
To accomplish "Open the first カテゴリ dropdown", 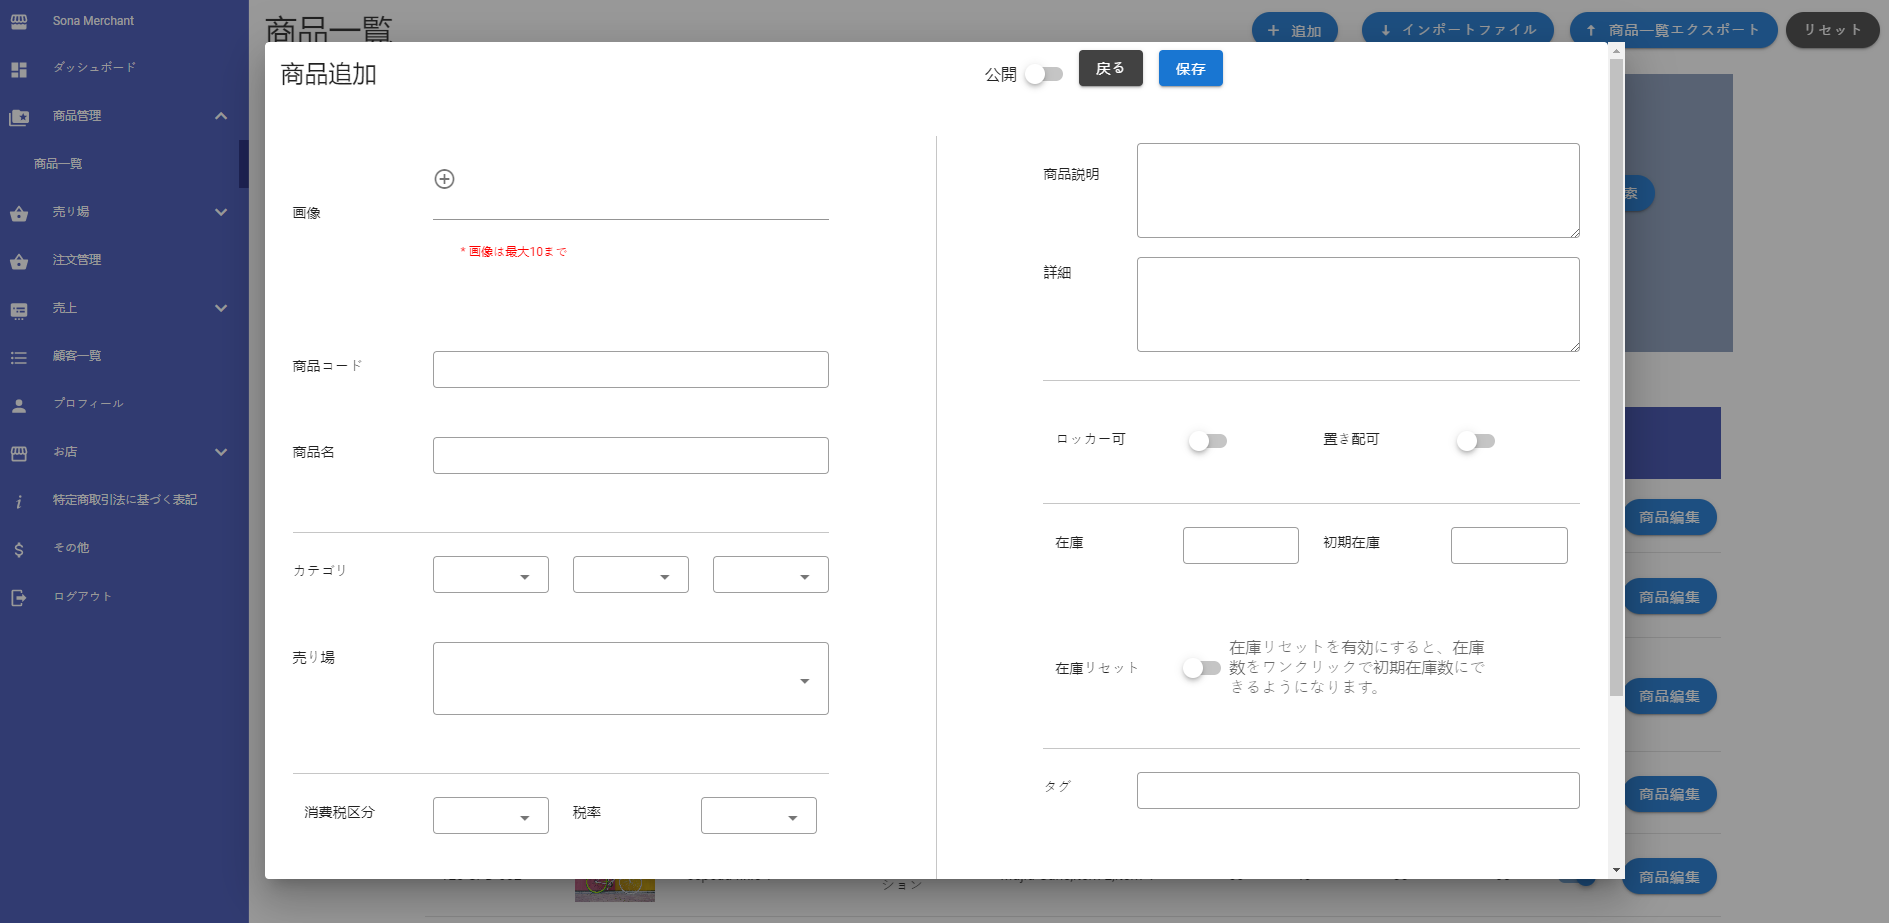I will [490, 575].
